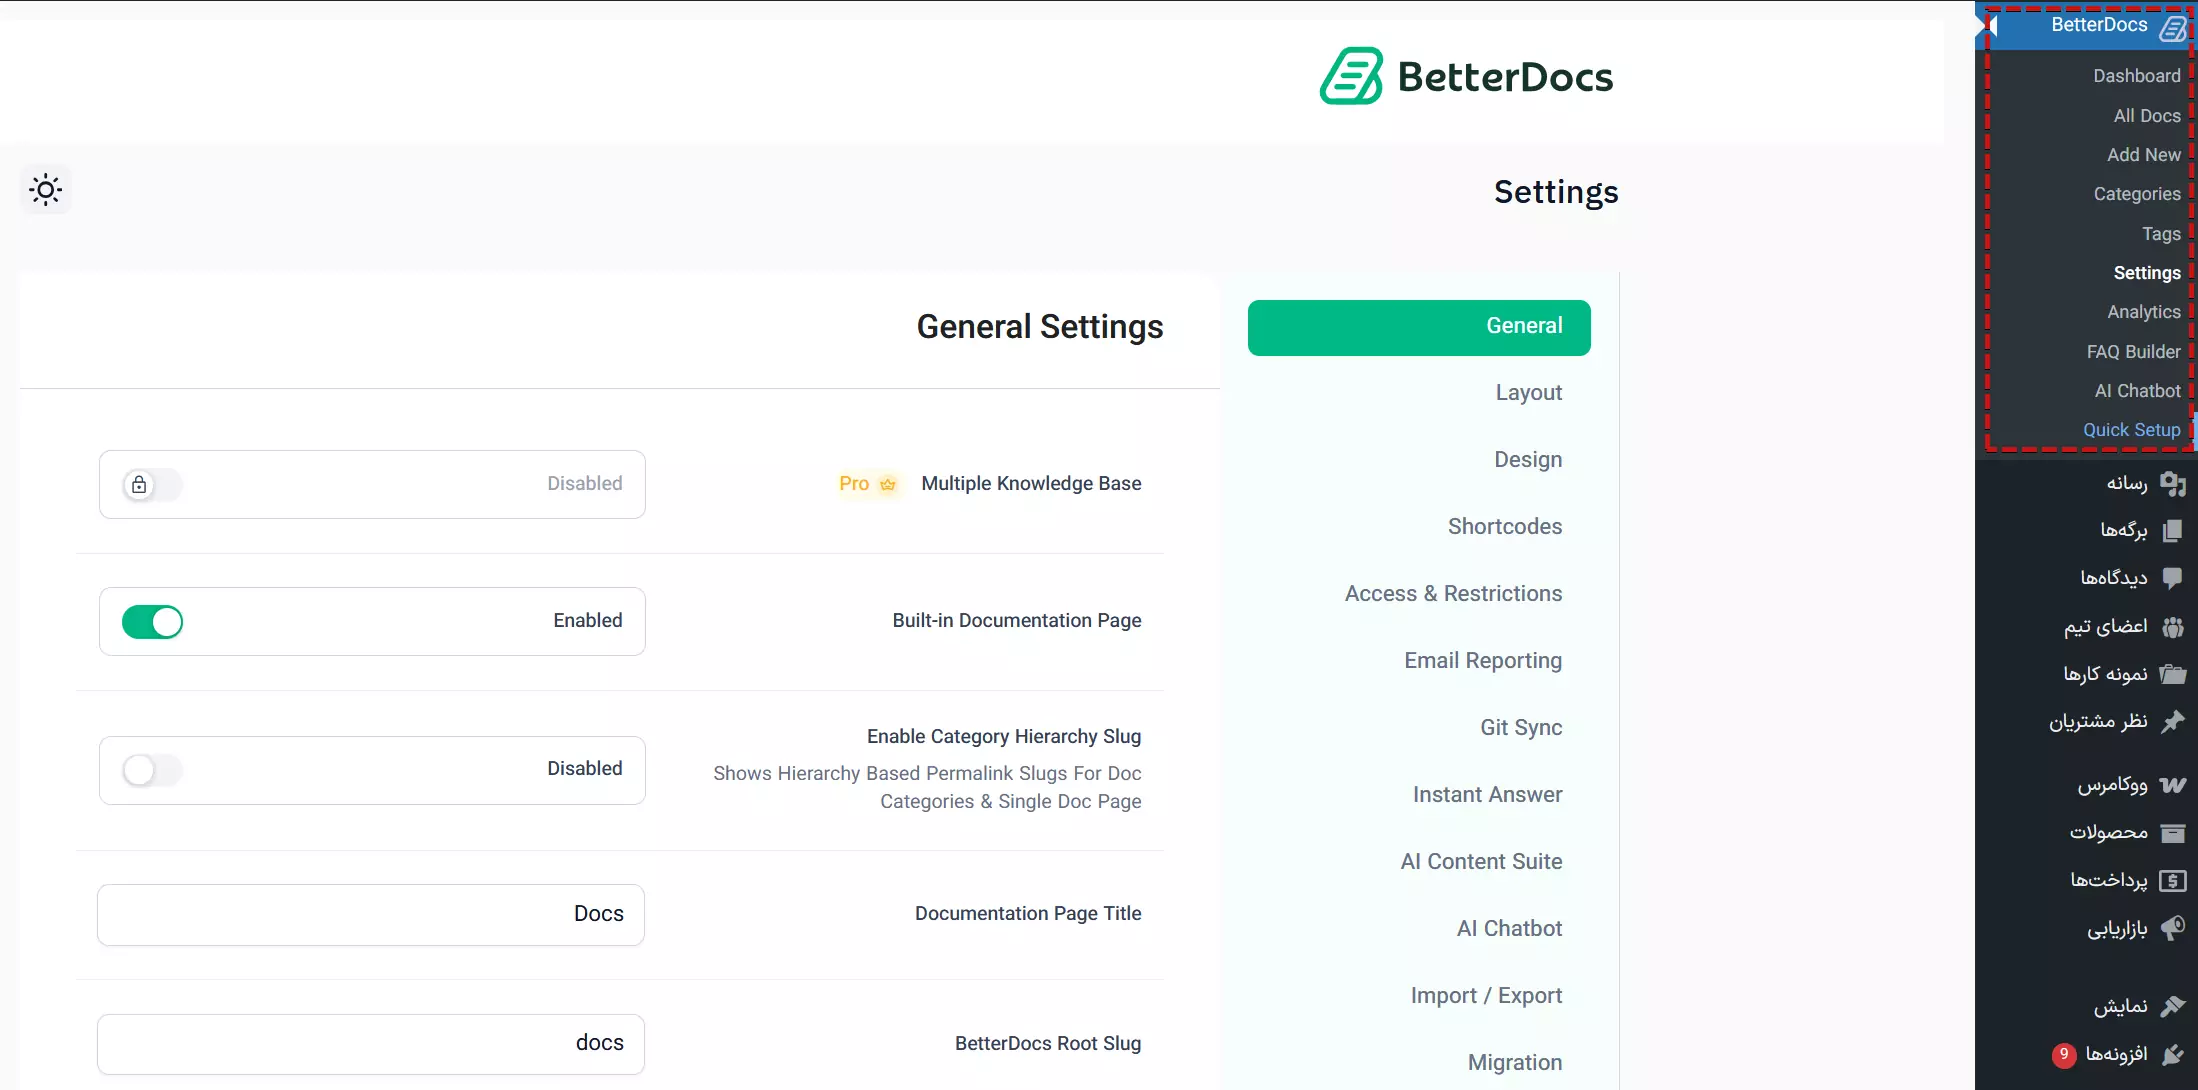Open the بازاریابی marketing megaphone icon
2198x1090 pixels.
point(2172,929)
